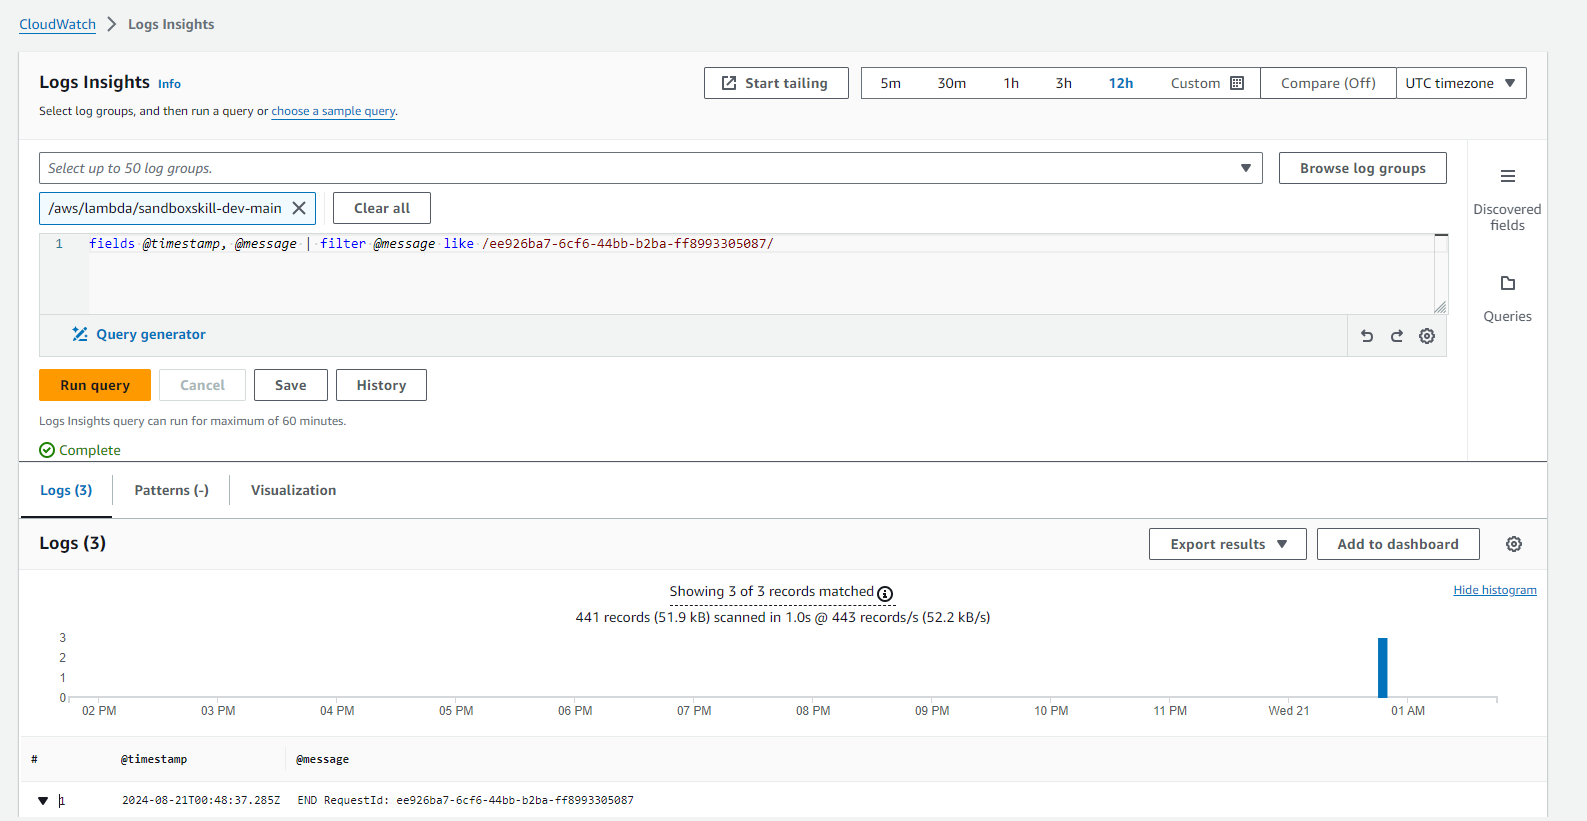The width and height of the screenshot is (1587, 821).
Task: Click the END RequestId message text
Action: (465, 800)
